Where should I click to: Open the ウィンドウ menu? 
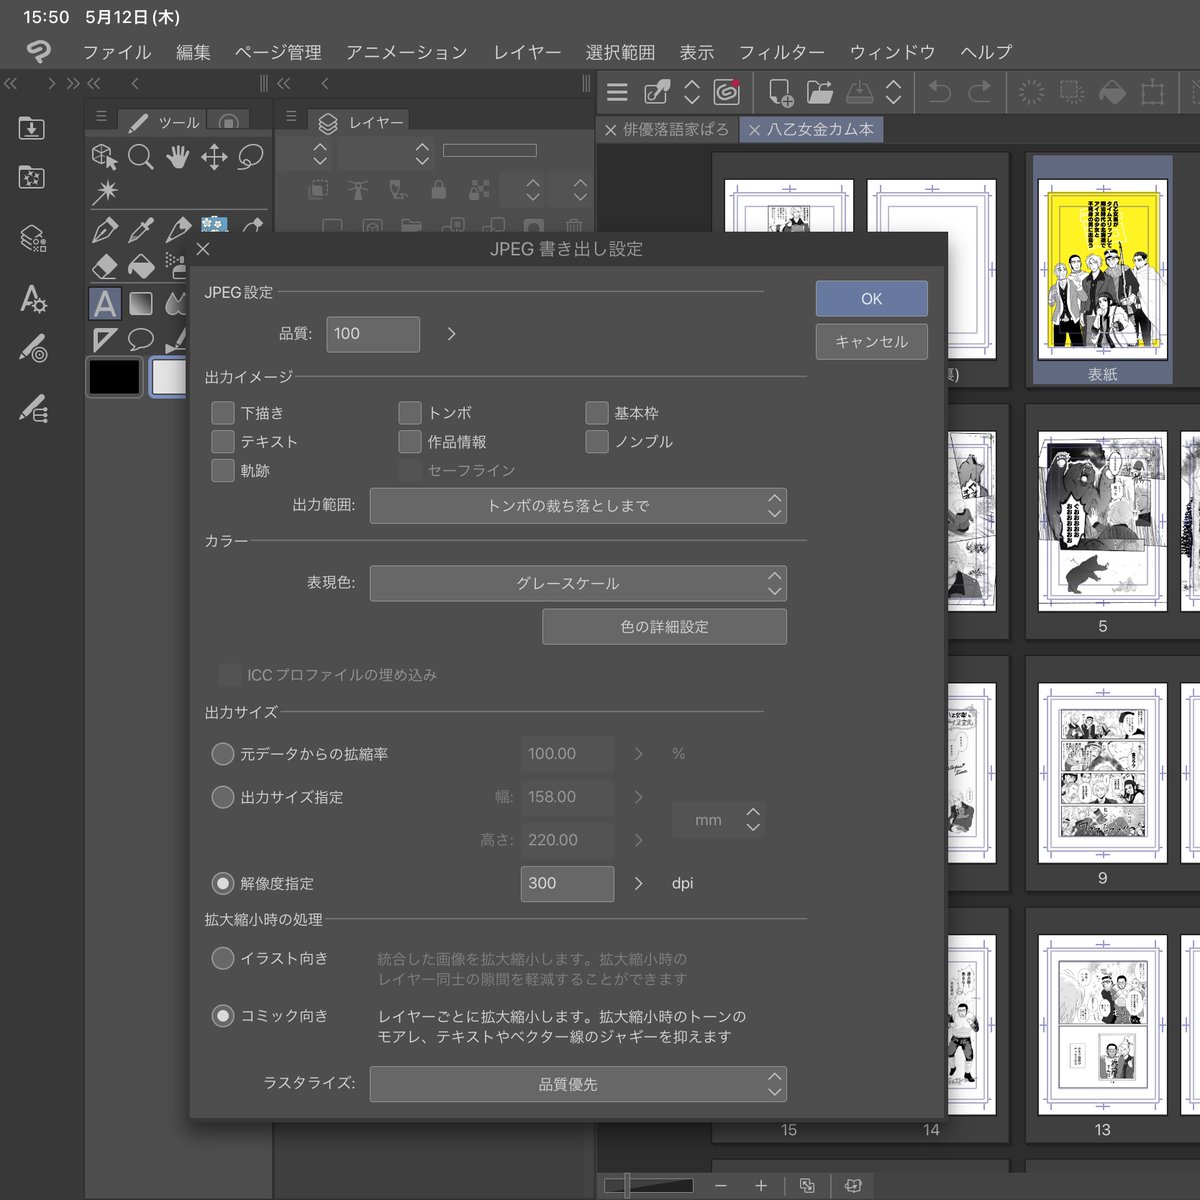[892, 52]
